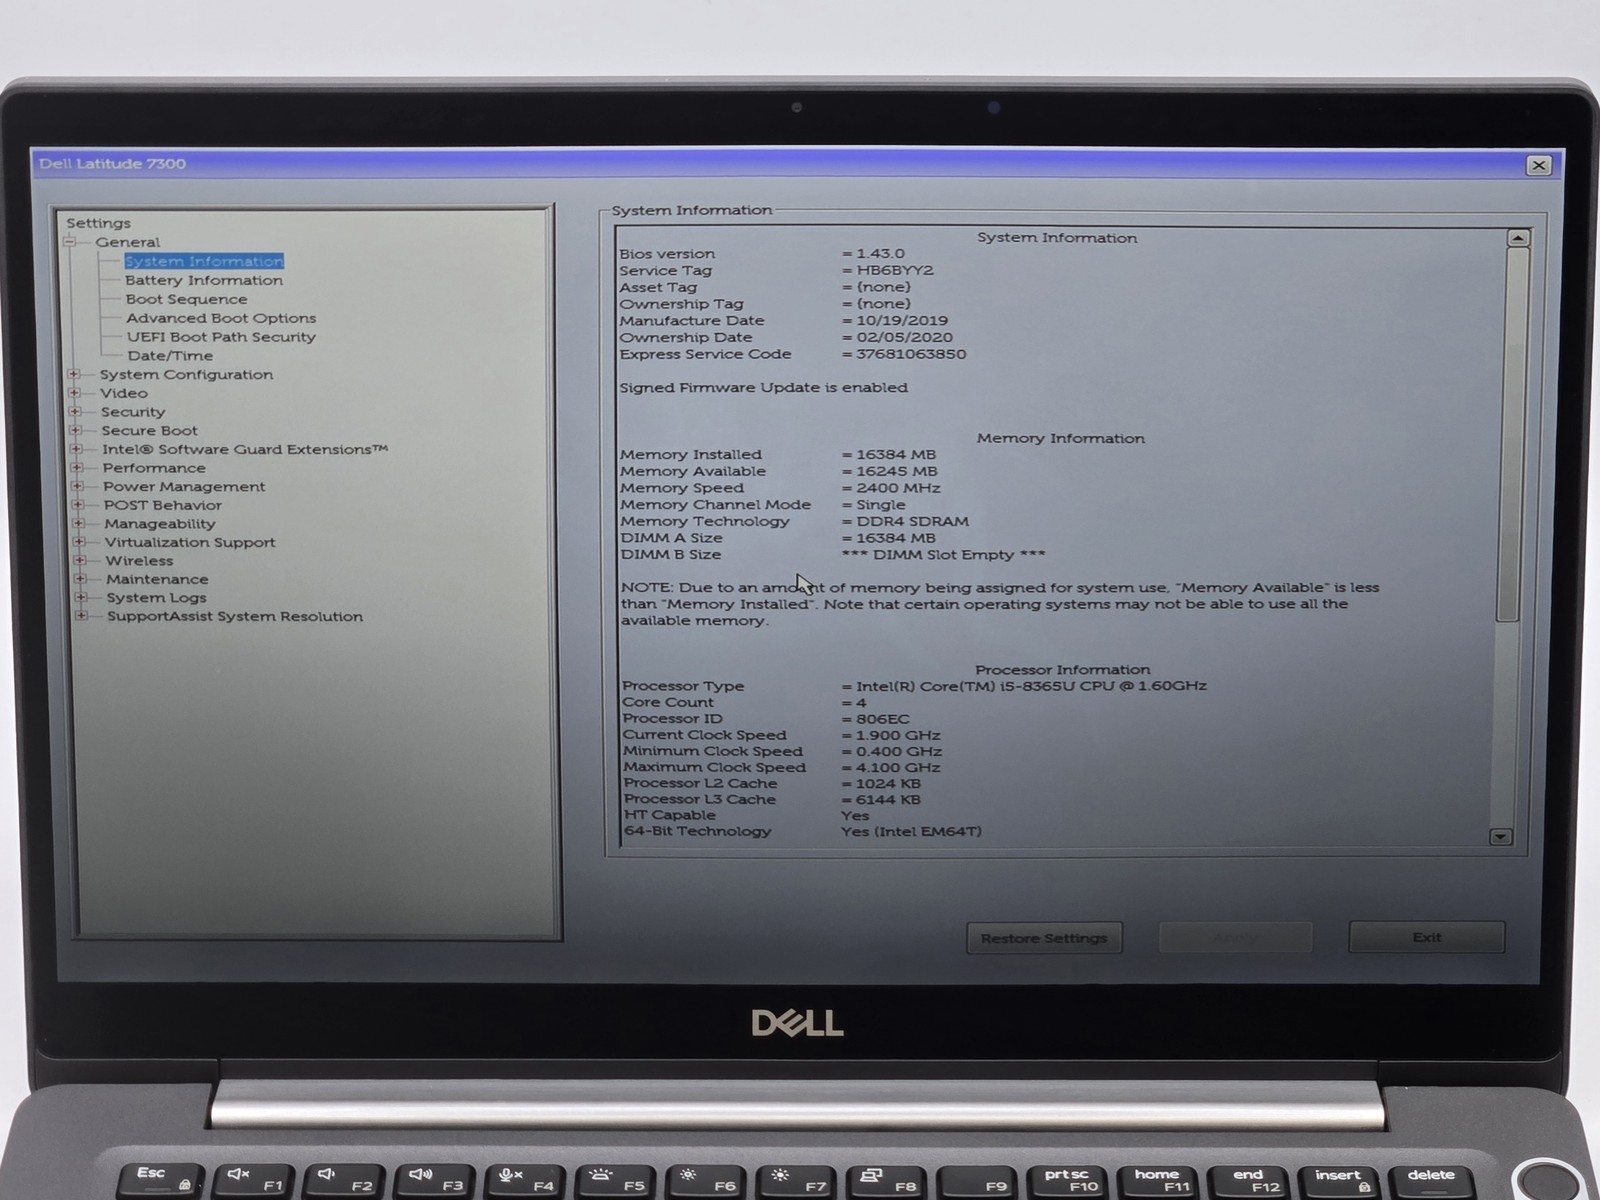This screenshot has height=1200, width=1600.
Task: Expand SupportAssist System Resolution node
Action: click(x=81, y=616)
